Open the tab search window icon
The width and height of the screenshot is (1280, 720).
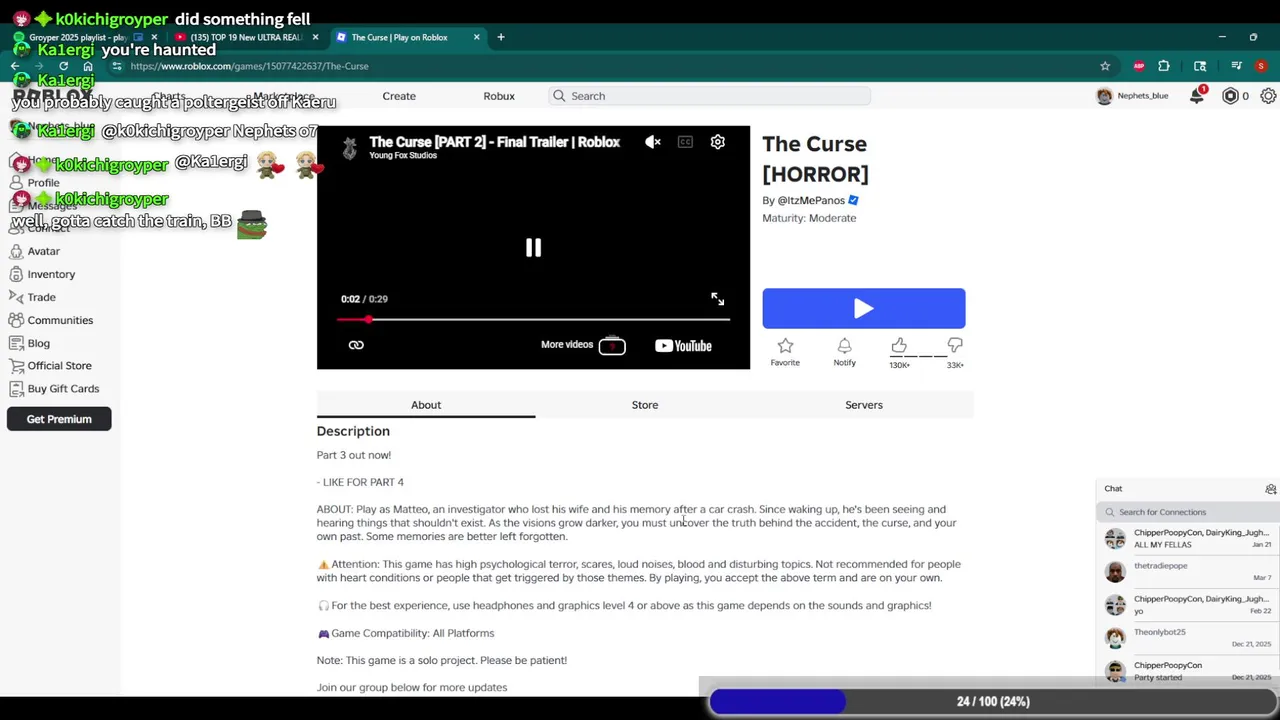click(x=1200, y=66)
